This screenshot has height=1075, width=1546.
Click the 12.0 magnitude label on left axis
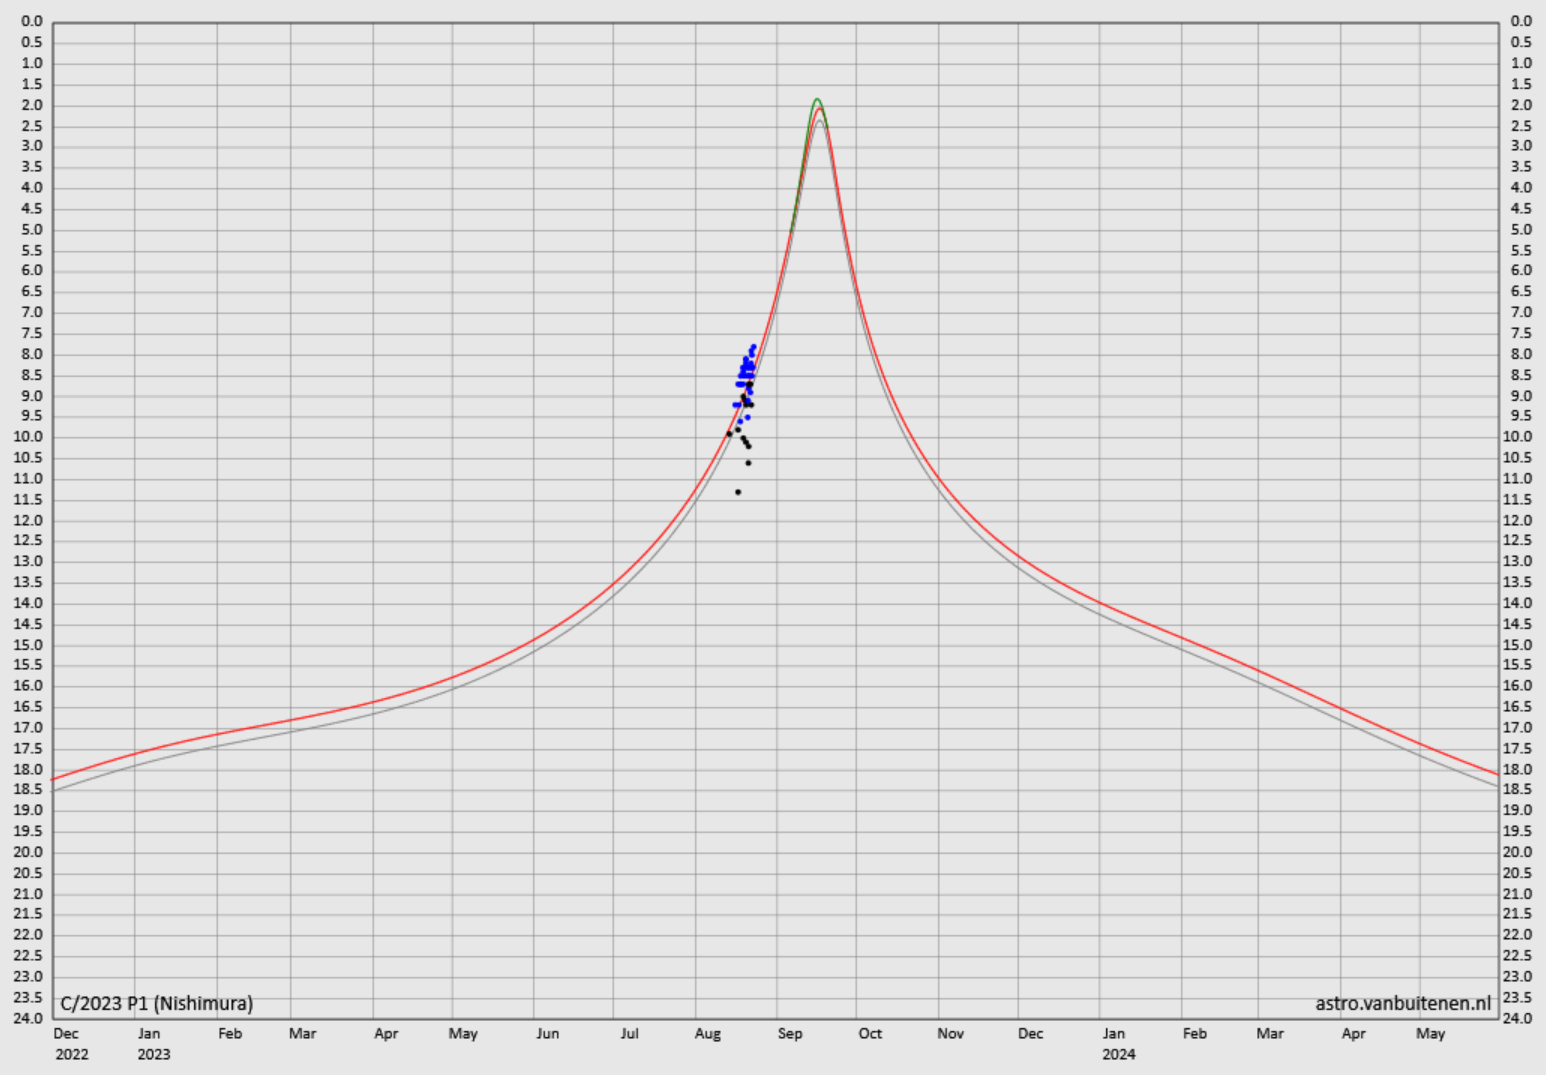(x=28, y=520)
